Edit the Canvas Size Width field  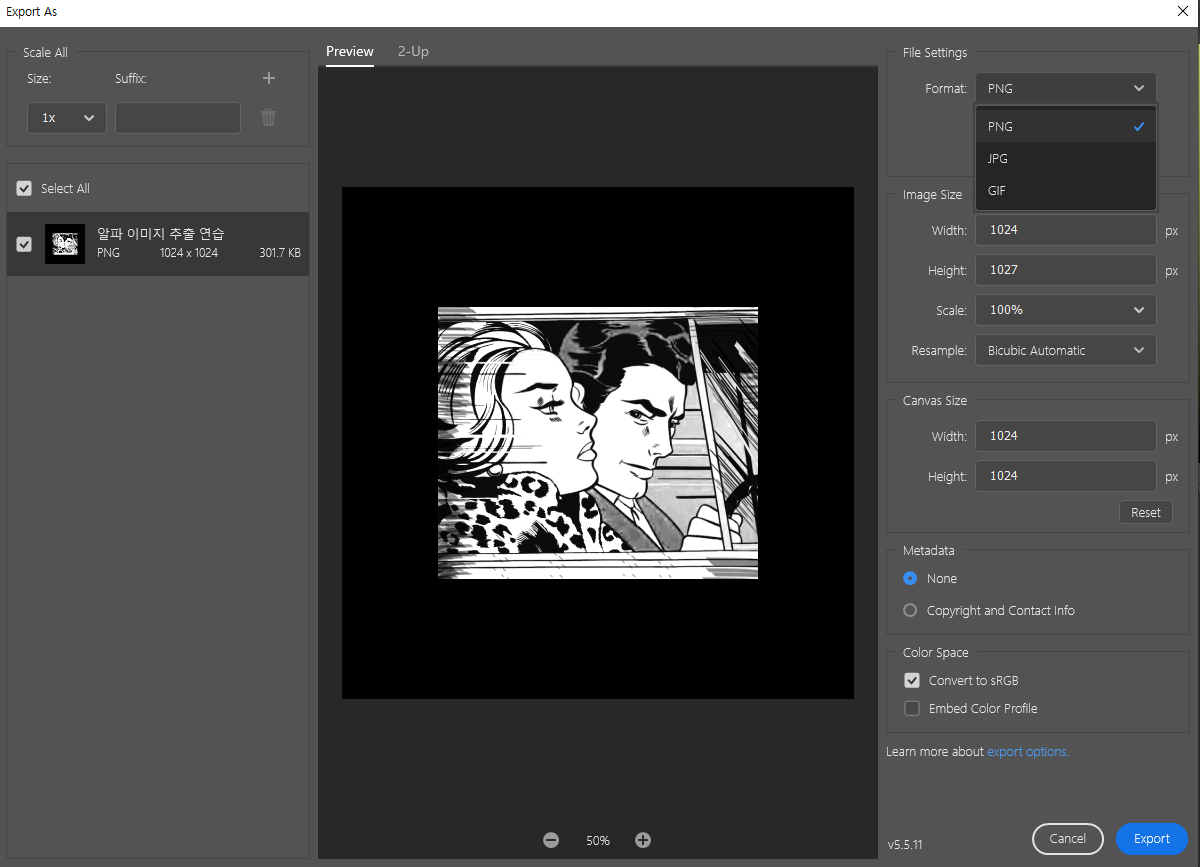[1066, 436]
